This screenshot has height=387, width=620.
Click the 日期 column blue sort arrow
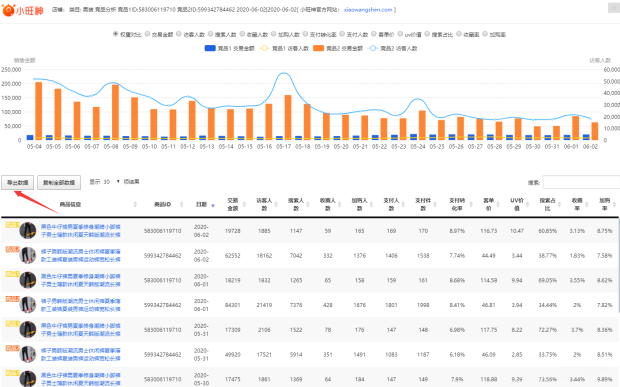213,205
